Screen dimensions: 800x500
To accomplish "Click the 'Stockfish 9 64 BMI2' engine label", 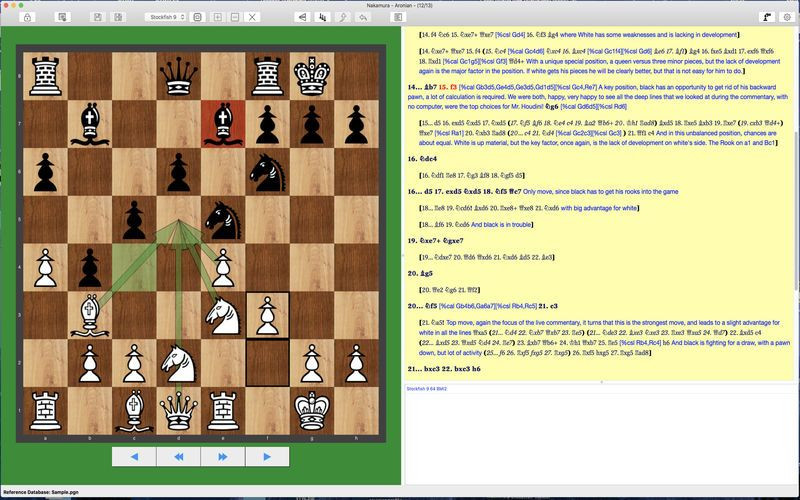I will coord(427,389).
